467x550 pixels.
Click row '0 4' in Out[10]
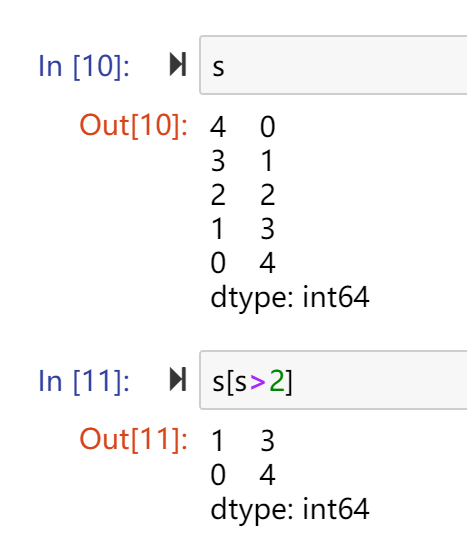coord(243,263)
